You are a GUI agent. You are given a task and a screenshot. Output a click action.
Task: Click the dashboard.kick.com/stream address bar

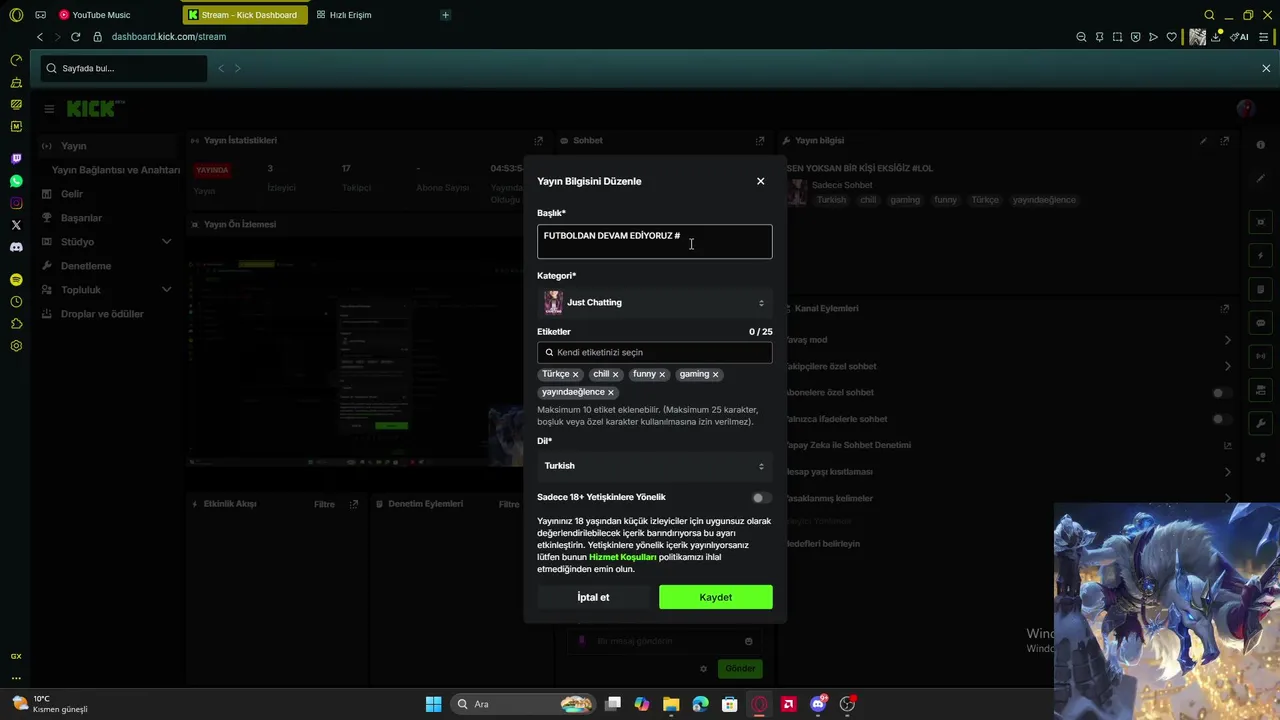[169, 37]
